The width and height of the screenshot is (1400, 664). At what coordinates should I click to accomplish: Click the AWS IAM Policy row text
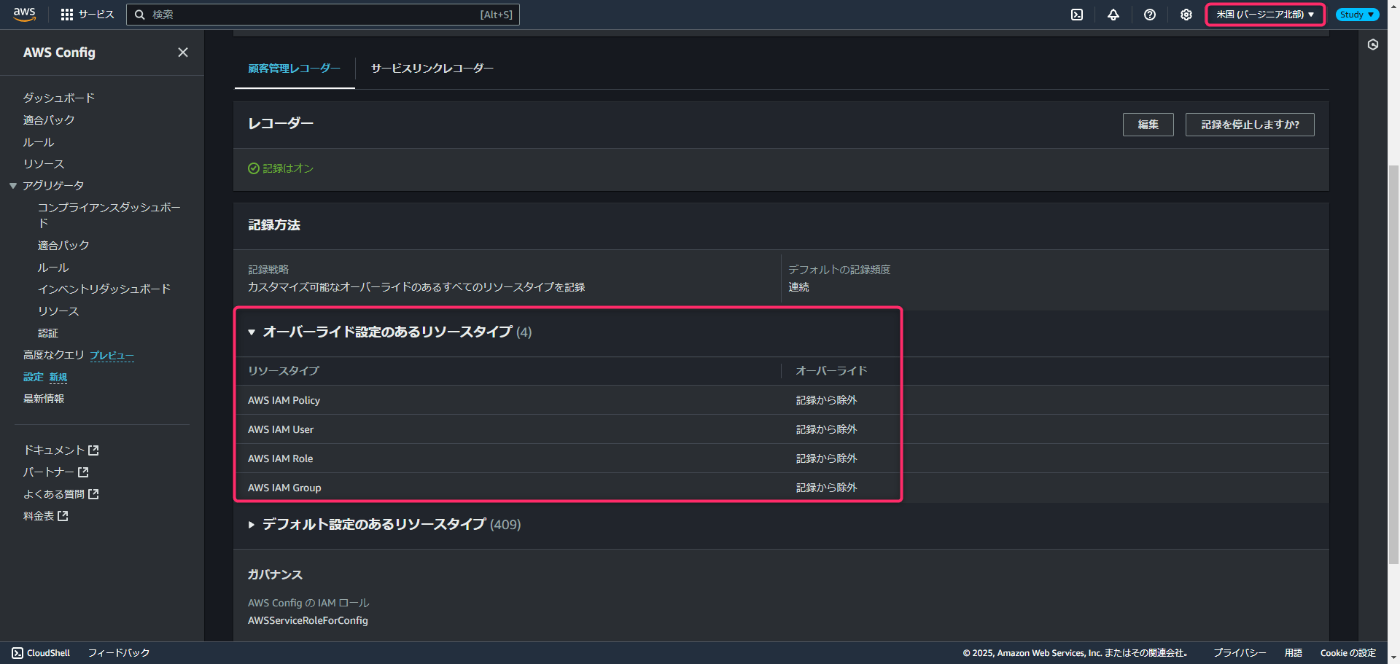[284, 400]
